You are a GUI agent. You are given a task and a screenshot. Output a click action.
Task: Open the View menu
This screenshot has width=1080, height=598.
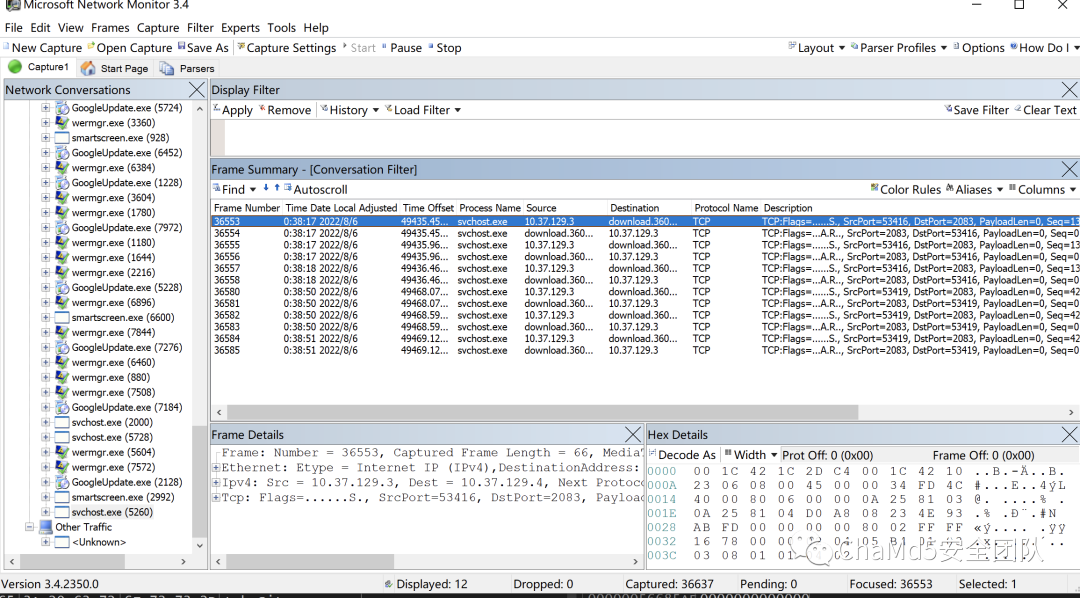70,28
